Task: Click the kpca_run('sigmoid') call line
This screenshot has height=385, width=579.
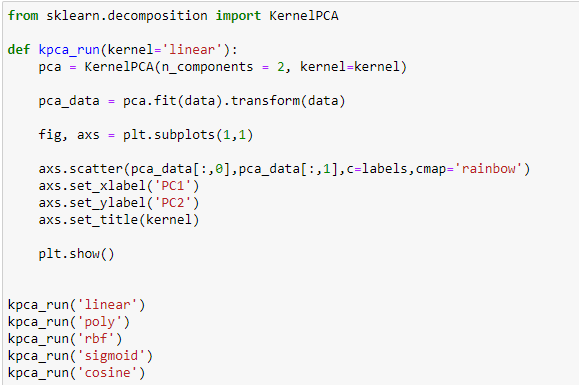Action: click(x=80, y=356)
